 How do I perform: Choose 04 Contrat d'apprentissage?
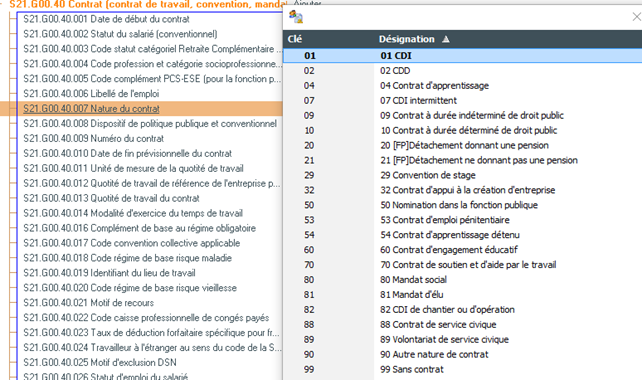[434, 86]
